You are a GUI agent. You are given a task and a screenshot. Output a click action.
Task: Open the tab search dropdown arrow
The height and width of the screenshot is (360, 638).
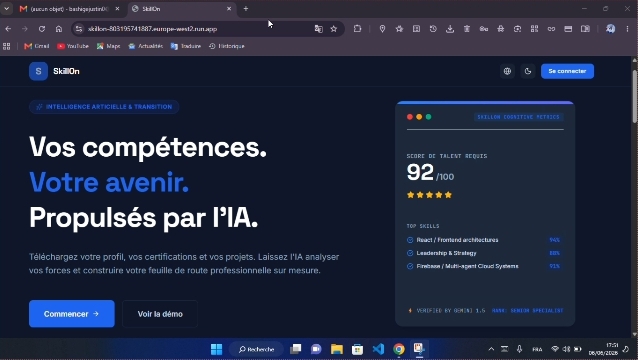(x=7, y=9)
